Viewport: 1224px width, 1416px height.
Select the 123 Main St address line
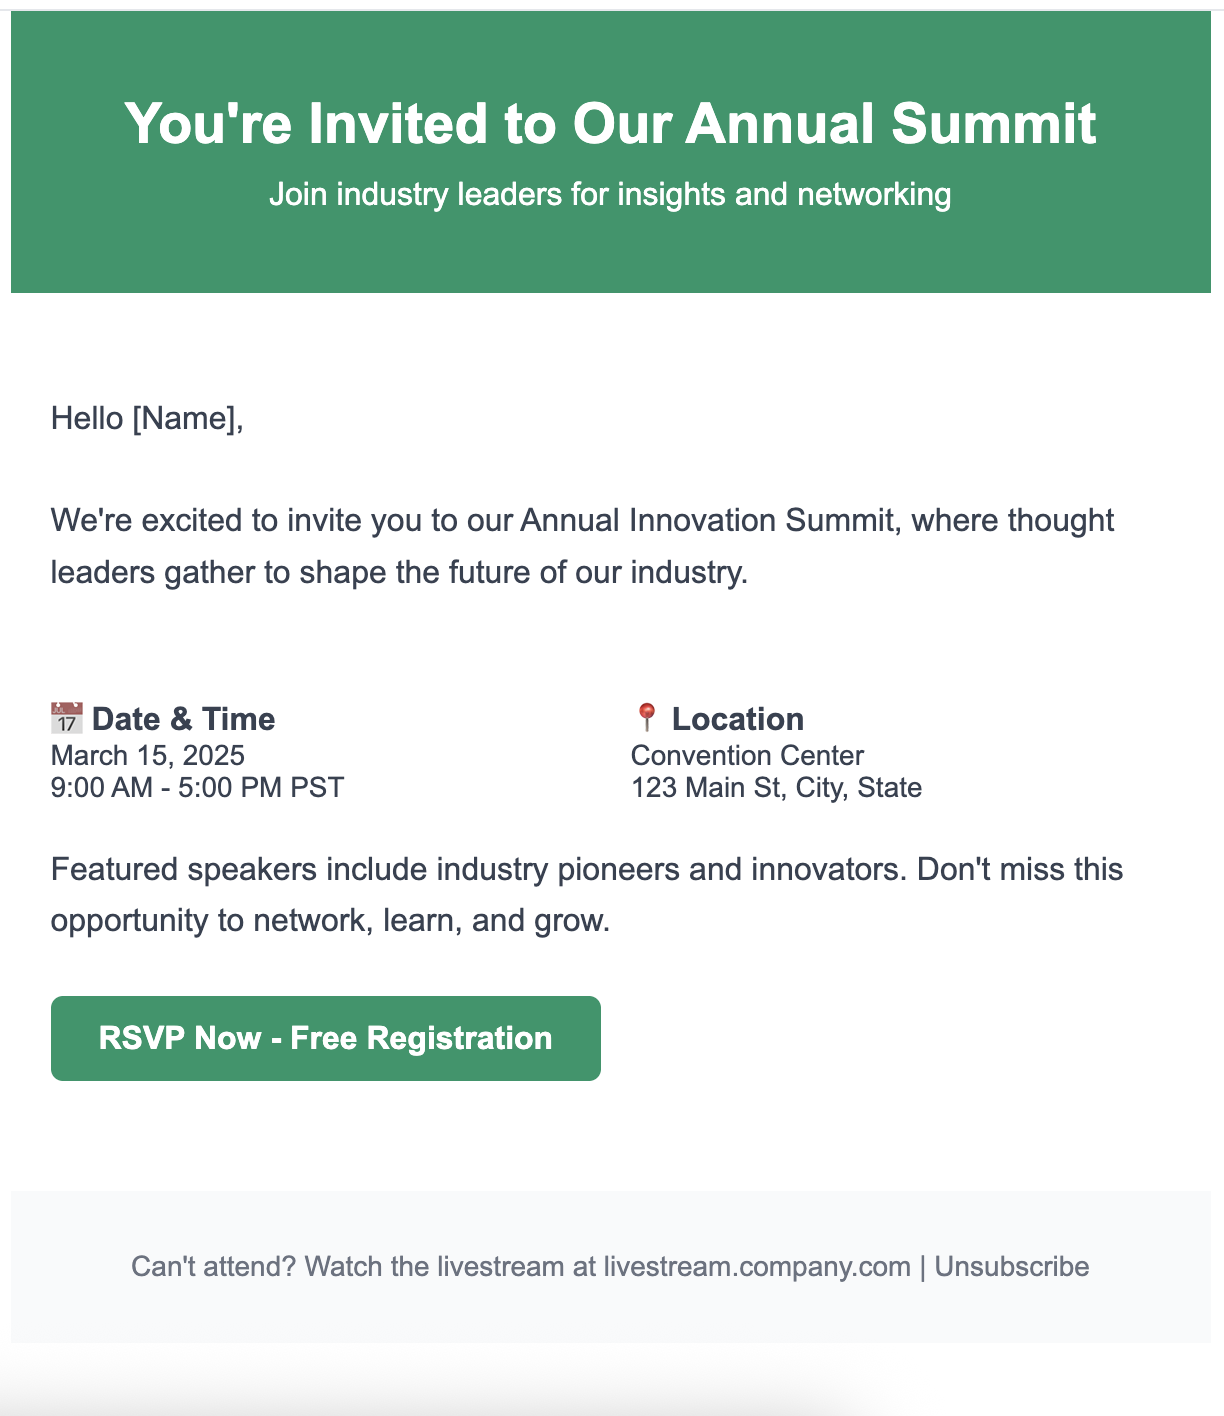click(777, 788)
